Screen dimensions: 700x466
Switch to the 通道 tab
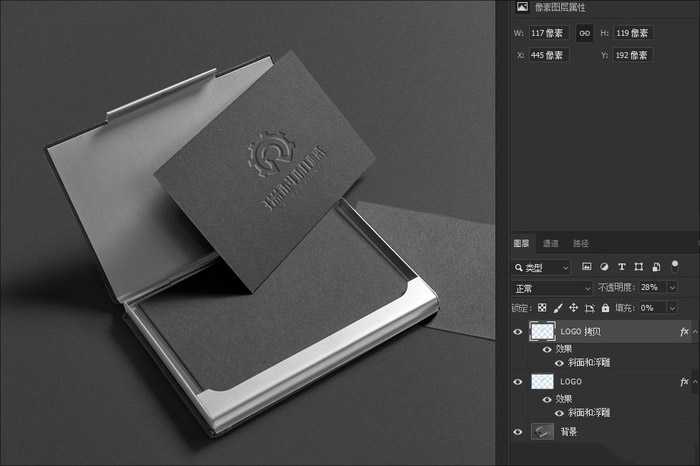coord(551,243)
